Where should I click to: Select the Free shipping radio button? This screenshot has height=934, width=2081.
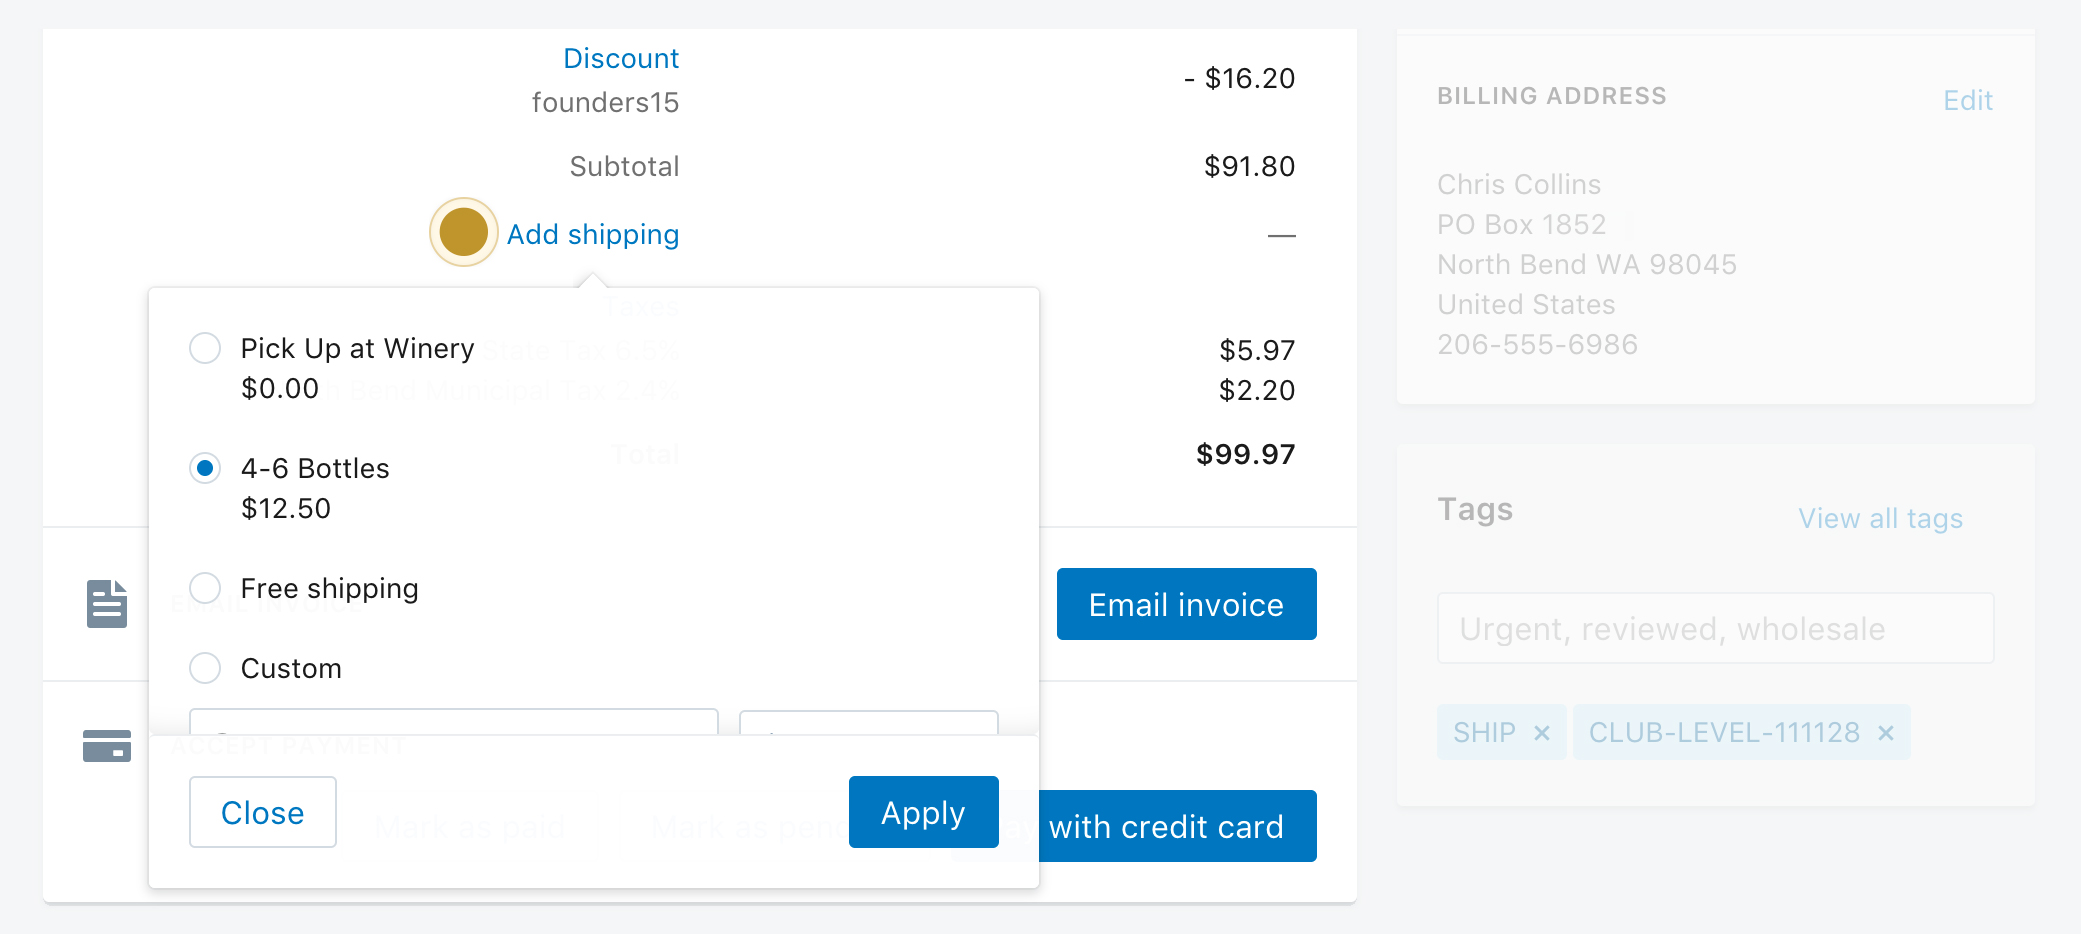[205, 588]
